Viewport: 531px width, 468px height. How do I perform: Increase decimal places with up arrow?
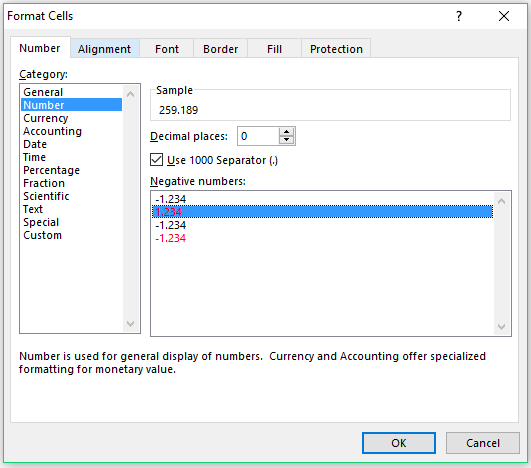(286, 132)
